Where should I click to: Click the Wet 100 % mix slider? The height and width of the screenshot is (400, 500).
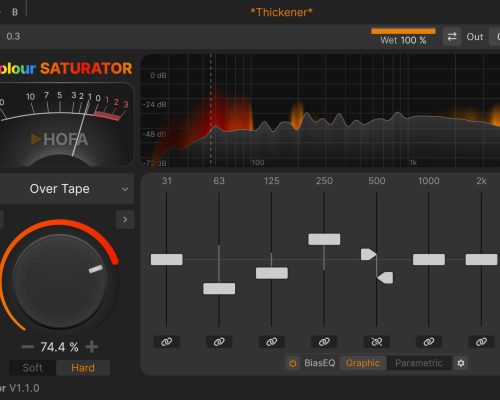403,36
